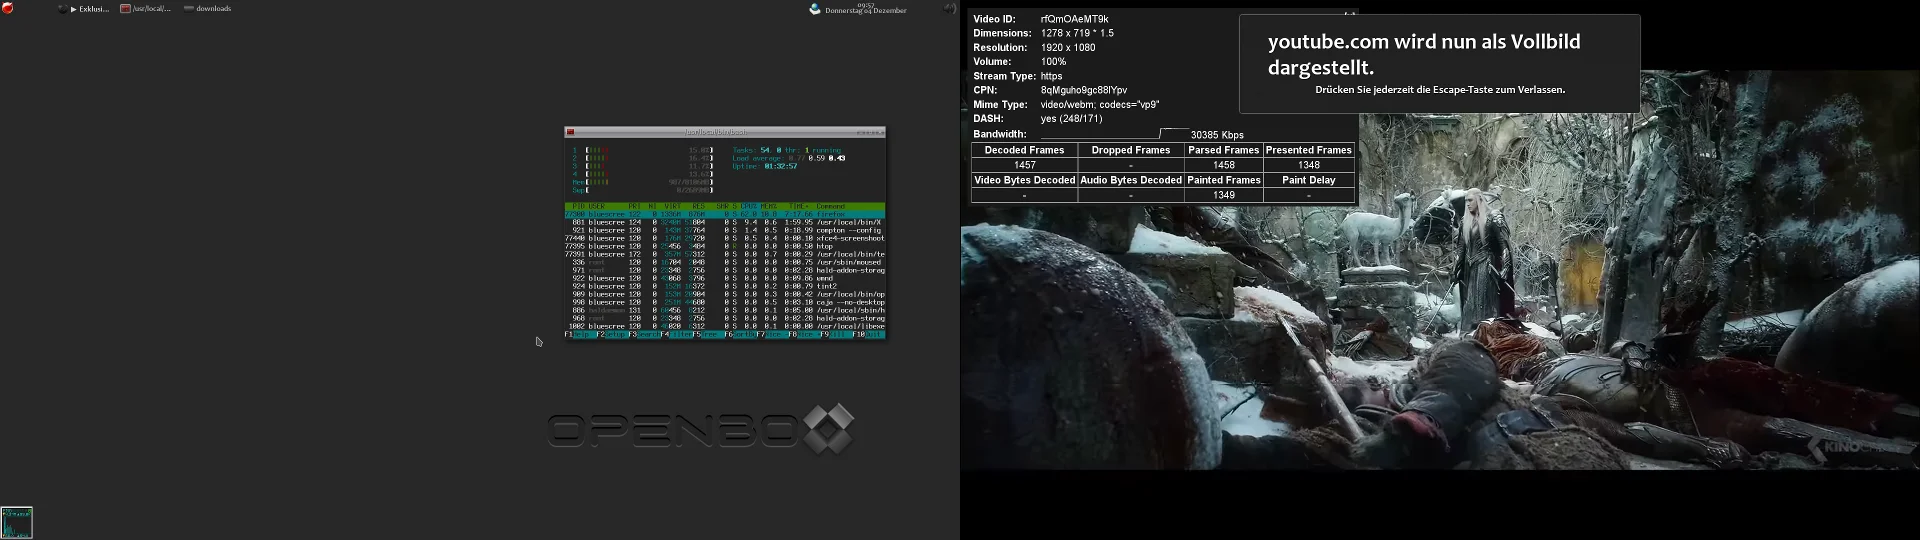1920x540 pixels.
Task: Switch to the /usr/local/... terminal taskbar item
Action: [x=146, y=9]
